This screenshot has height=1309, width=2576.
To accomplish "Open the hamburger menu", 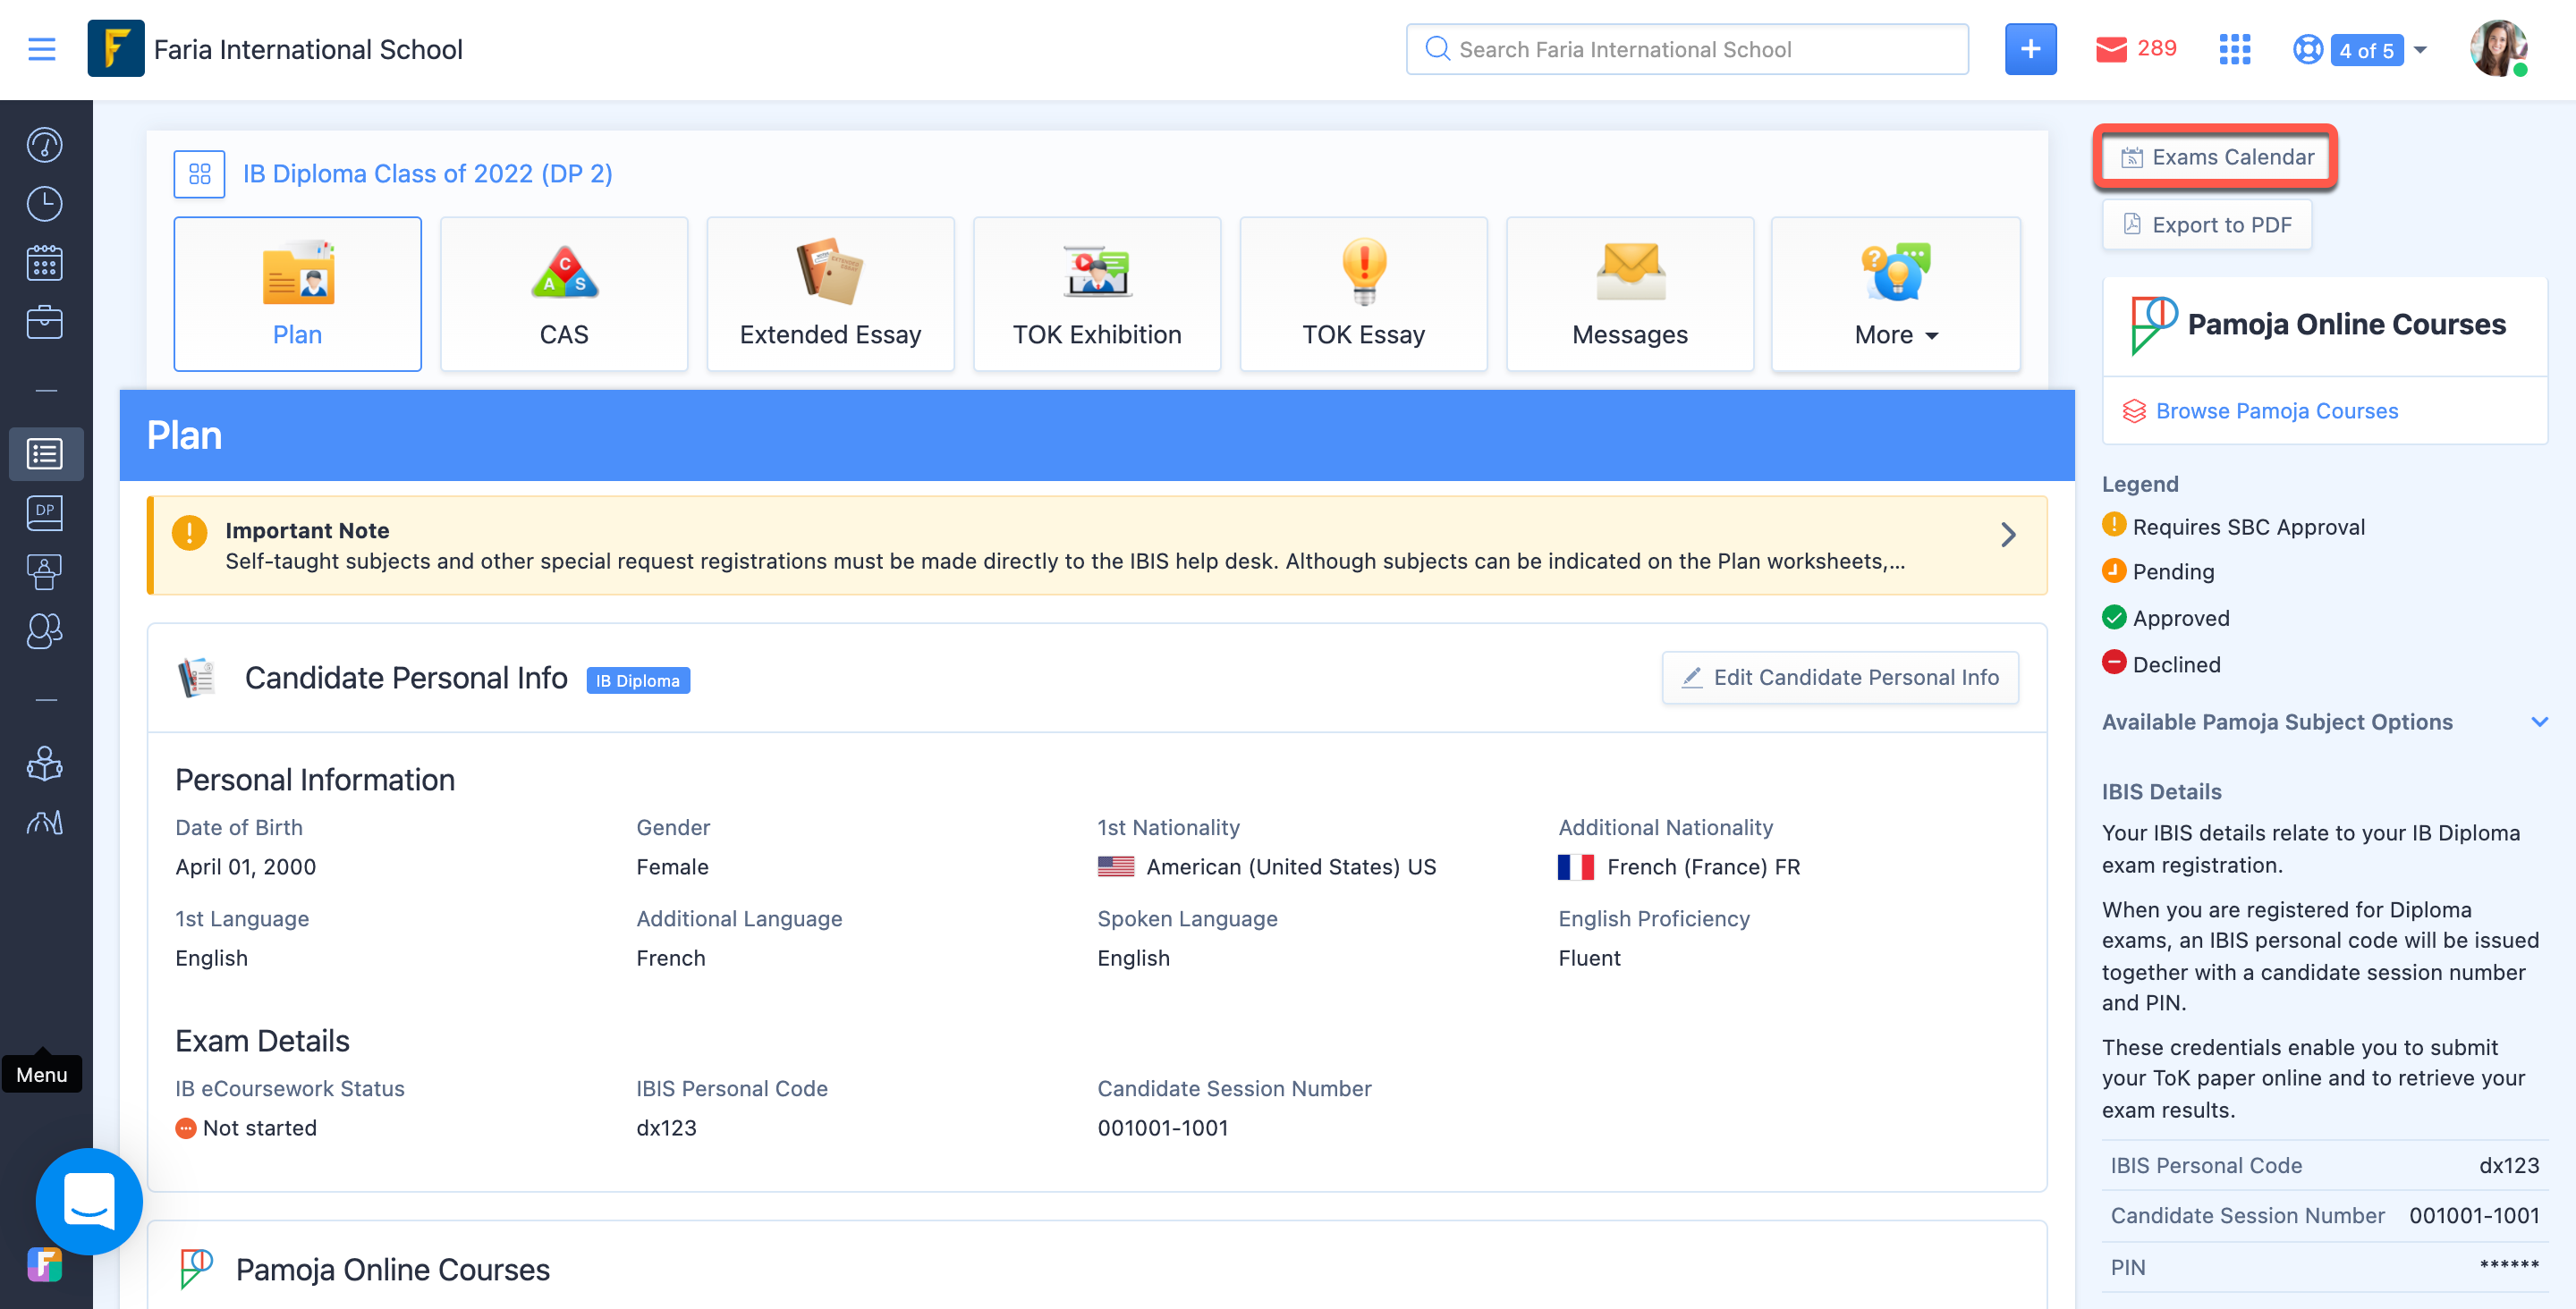I will [42, 49].
